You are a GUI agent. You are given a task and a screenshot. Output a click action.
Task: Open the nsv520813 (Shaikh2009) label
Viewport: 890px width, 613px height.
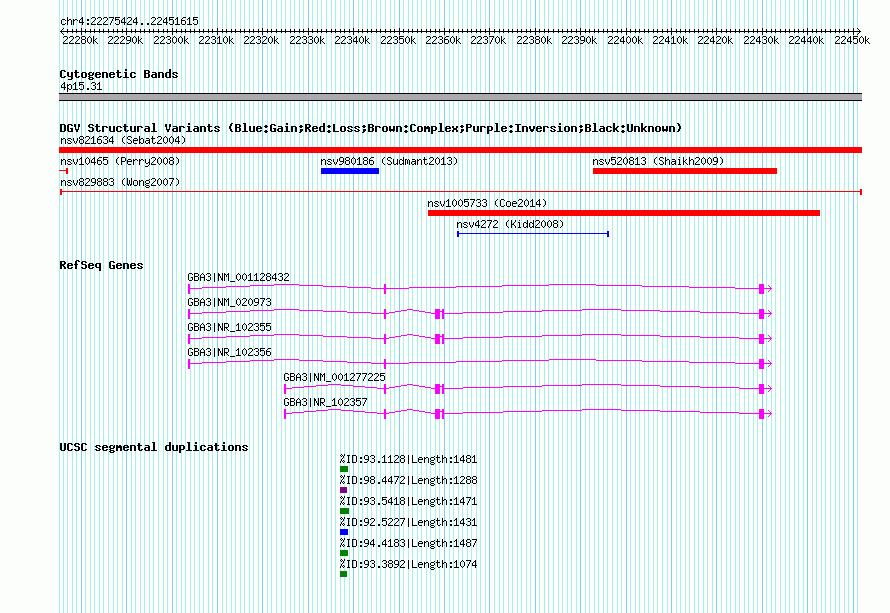point(658,161)
